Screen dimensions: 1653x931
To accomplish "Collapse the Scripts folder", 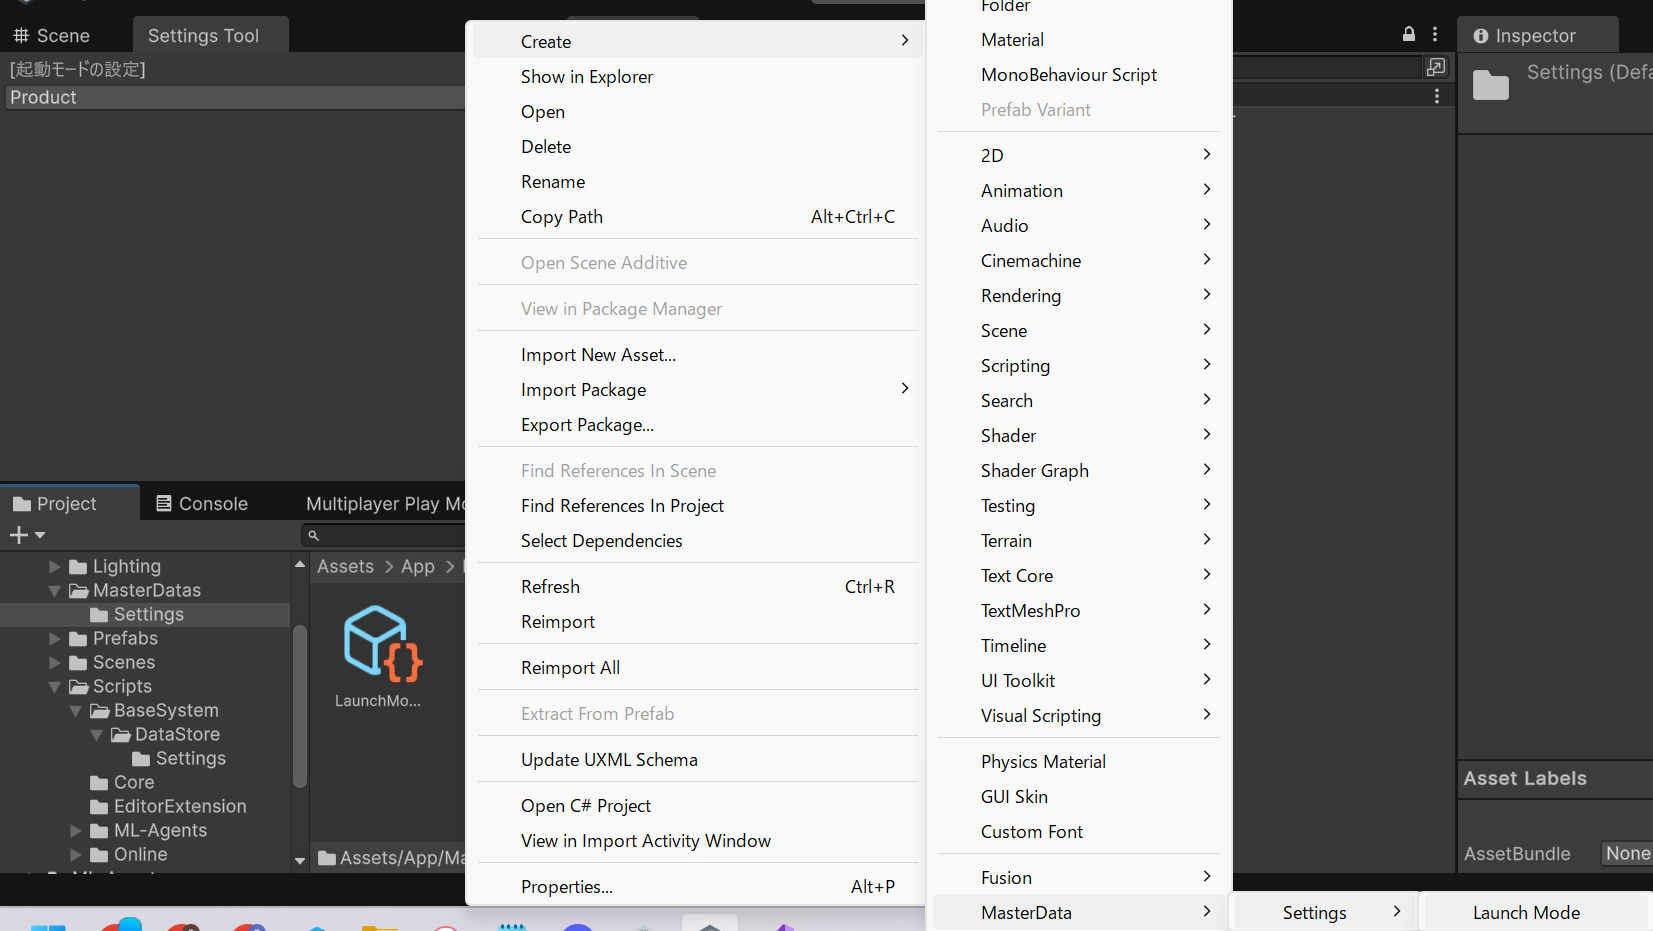I will [x=54, y=687].
